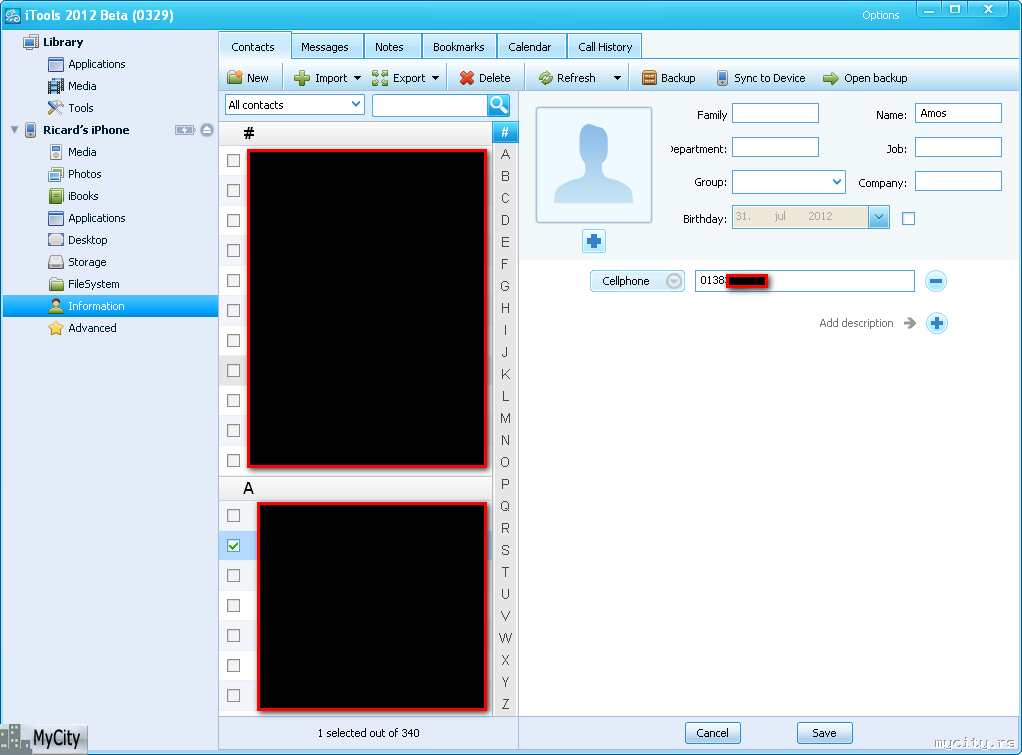The height and width of the screenshot is (755, 1022).
Task: Open the All contacts dropdown
Action: (294, 105)
